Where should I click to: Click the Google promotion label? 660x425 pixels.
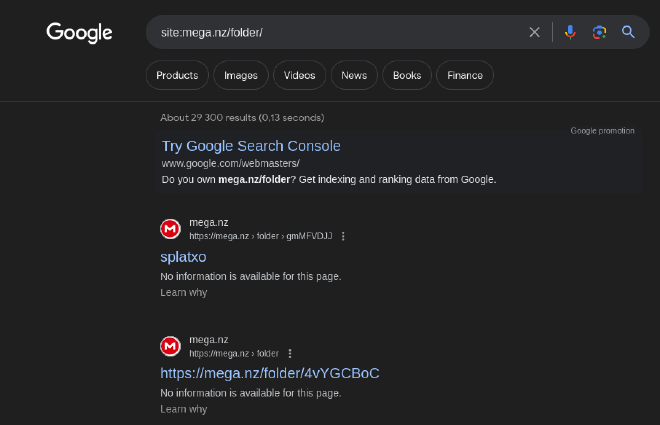[x=602, y=131]
